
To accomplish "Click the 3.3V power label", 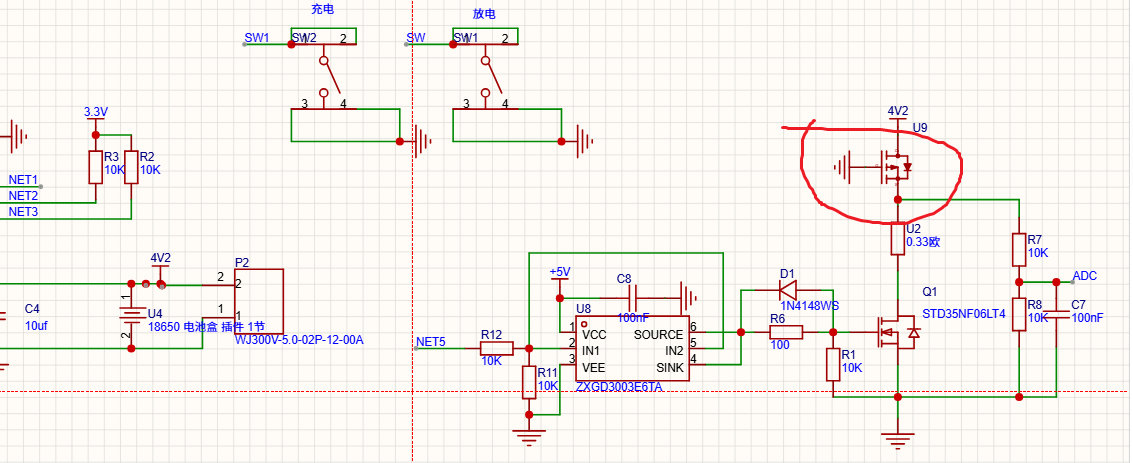I will 96,112.
